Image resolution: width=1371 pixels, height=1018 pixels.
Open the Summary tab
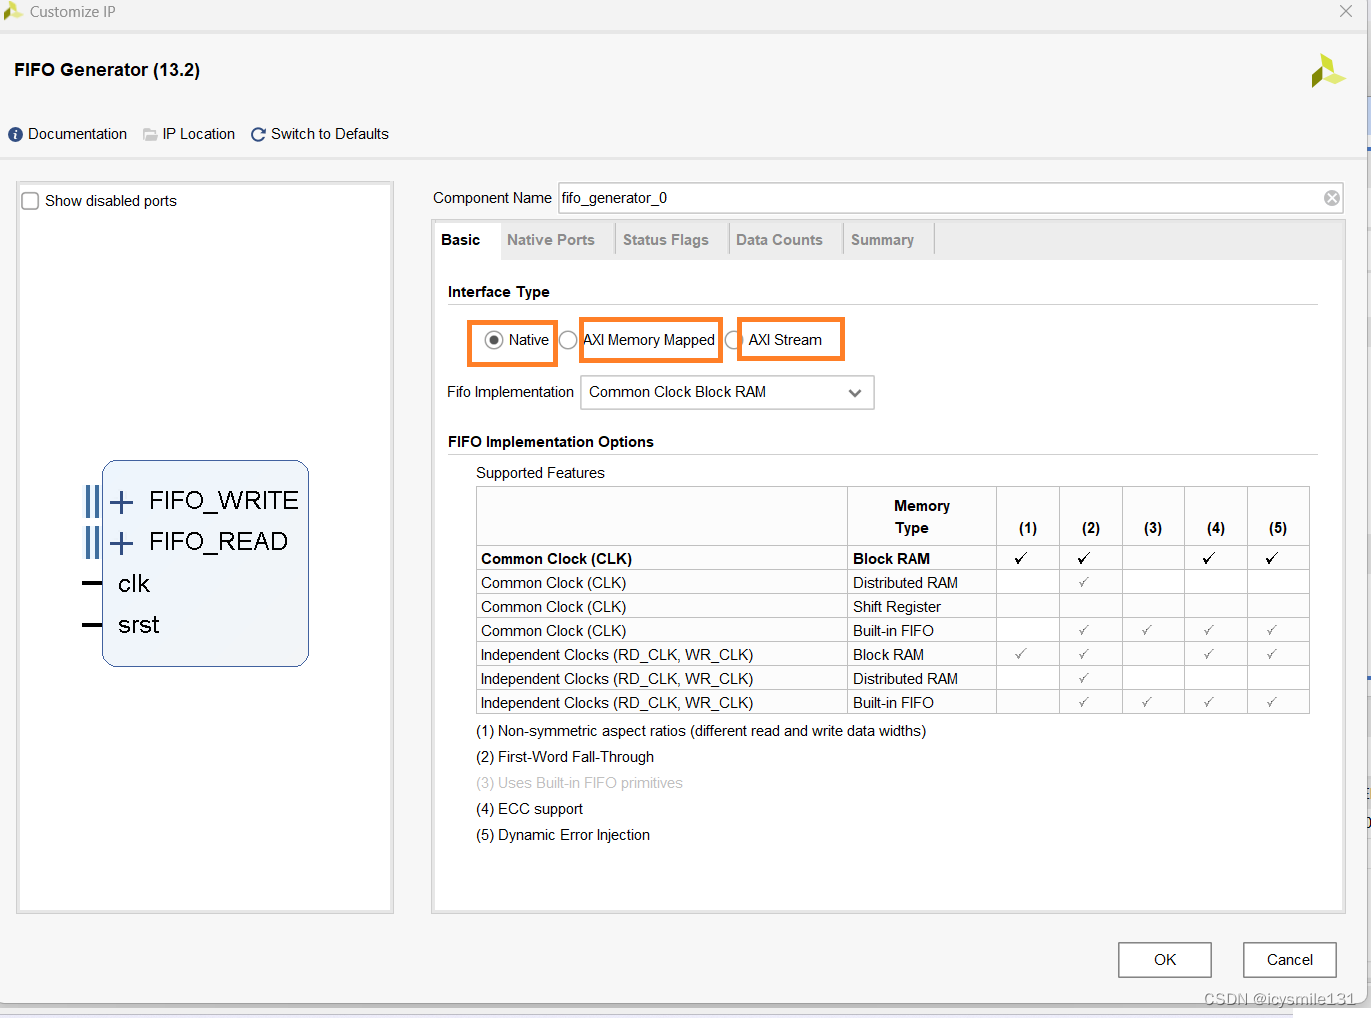click(x=882, y=239)
